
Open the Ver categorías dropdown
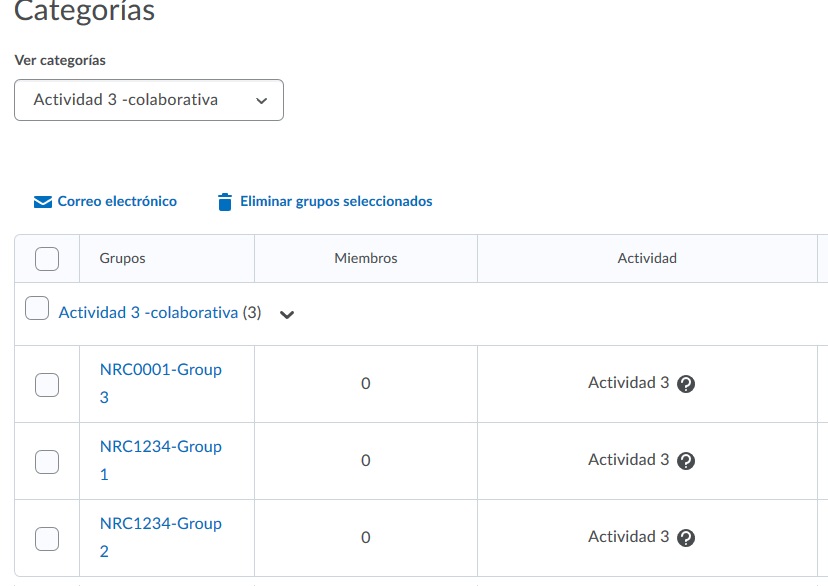tap(149, 100)
